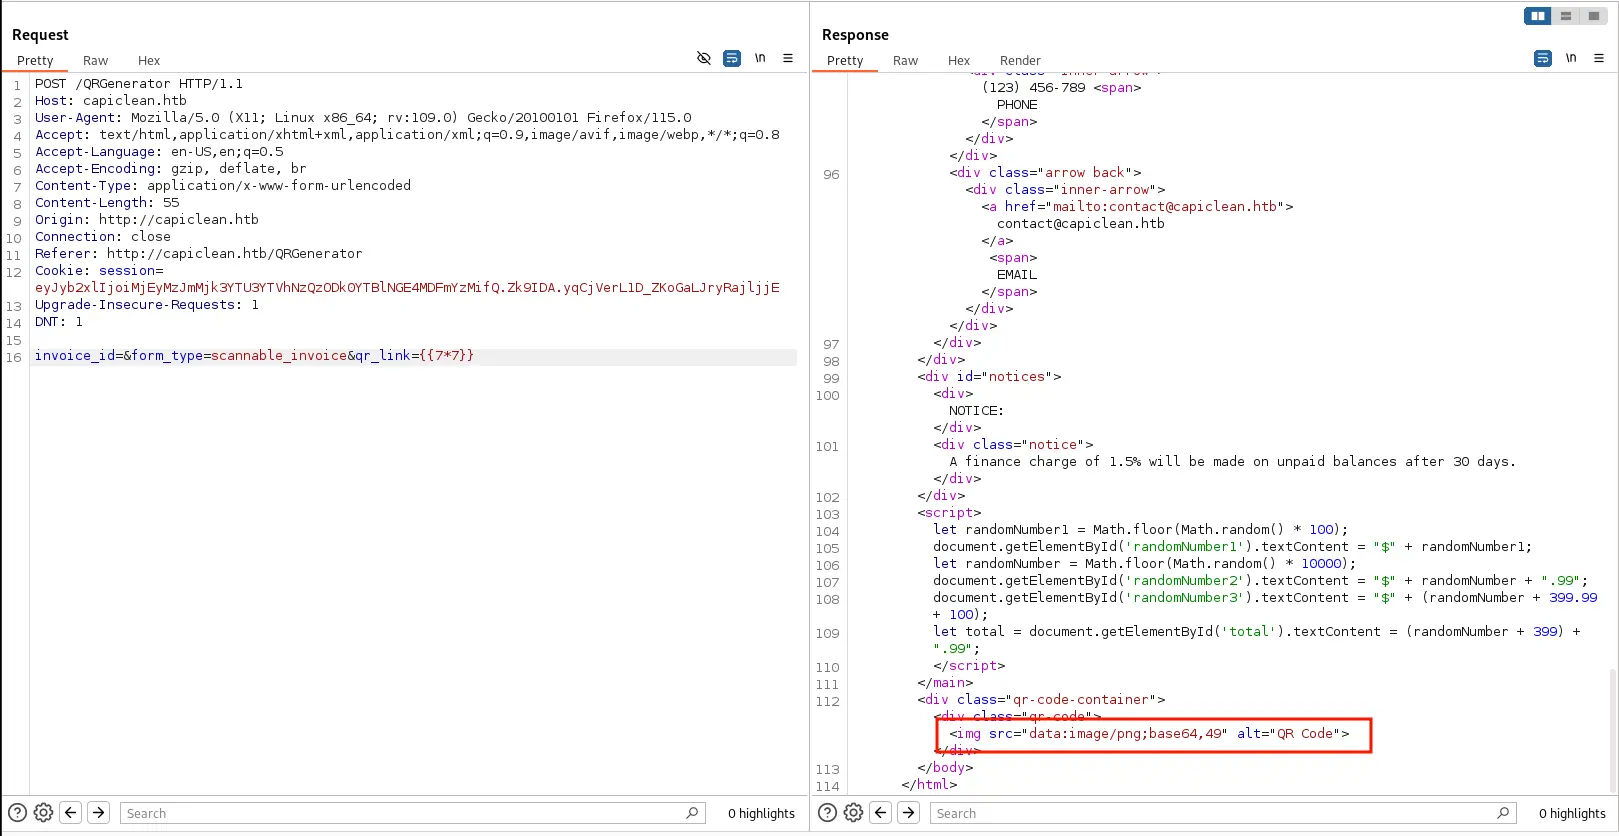Click the Content-Type header line

[223, 186]
